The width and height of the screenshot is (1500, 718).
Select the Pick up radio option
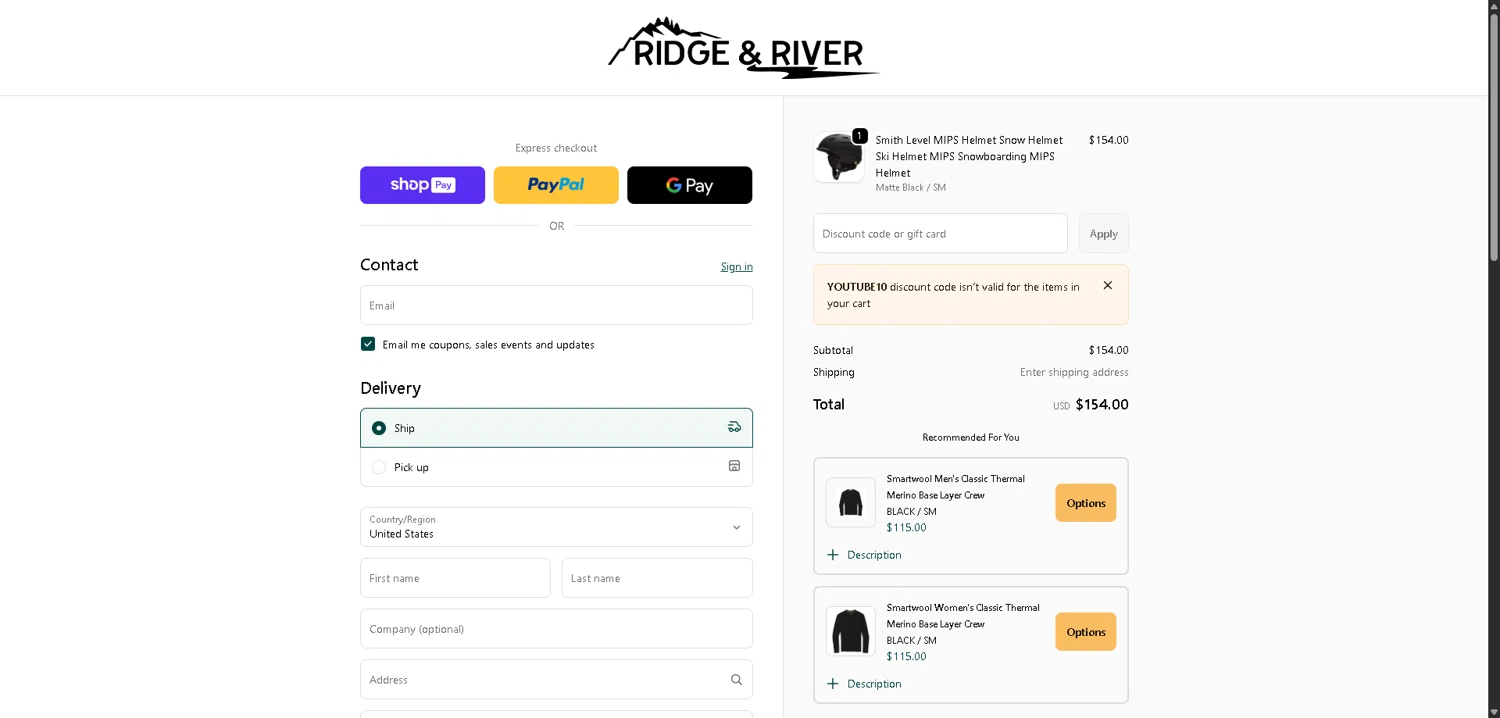click(379, 467)
